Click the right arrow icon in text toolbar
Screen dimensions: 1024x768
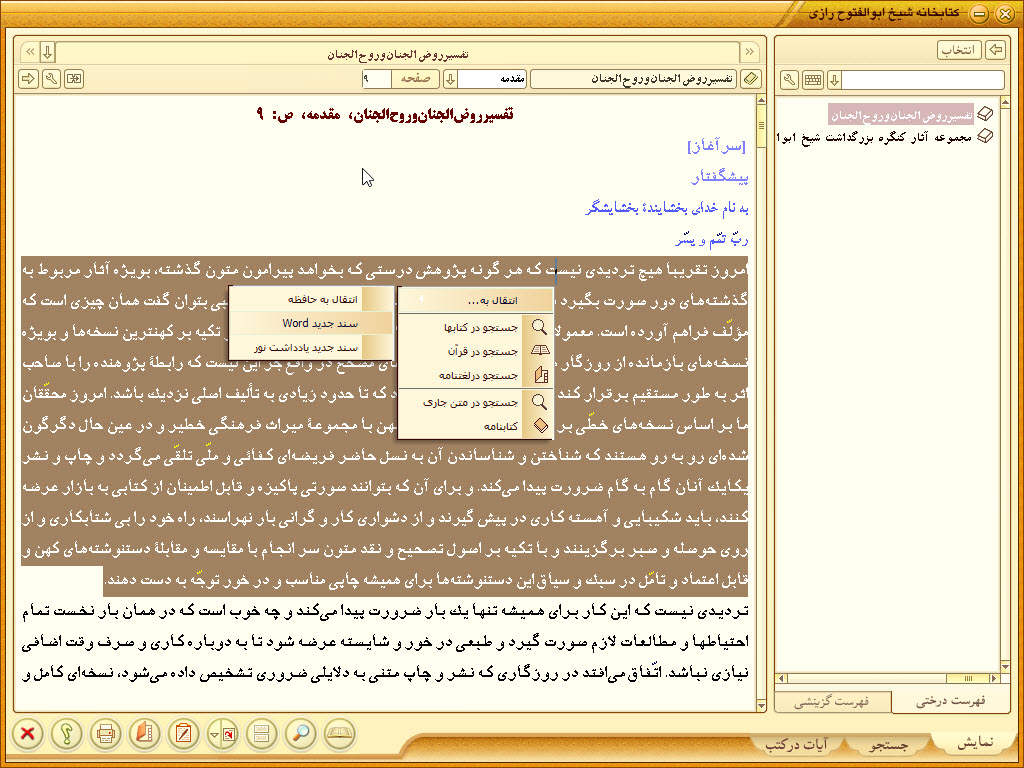click(x=28, y=79)
